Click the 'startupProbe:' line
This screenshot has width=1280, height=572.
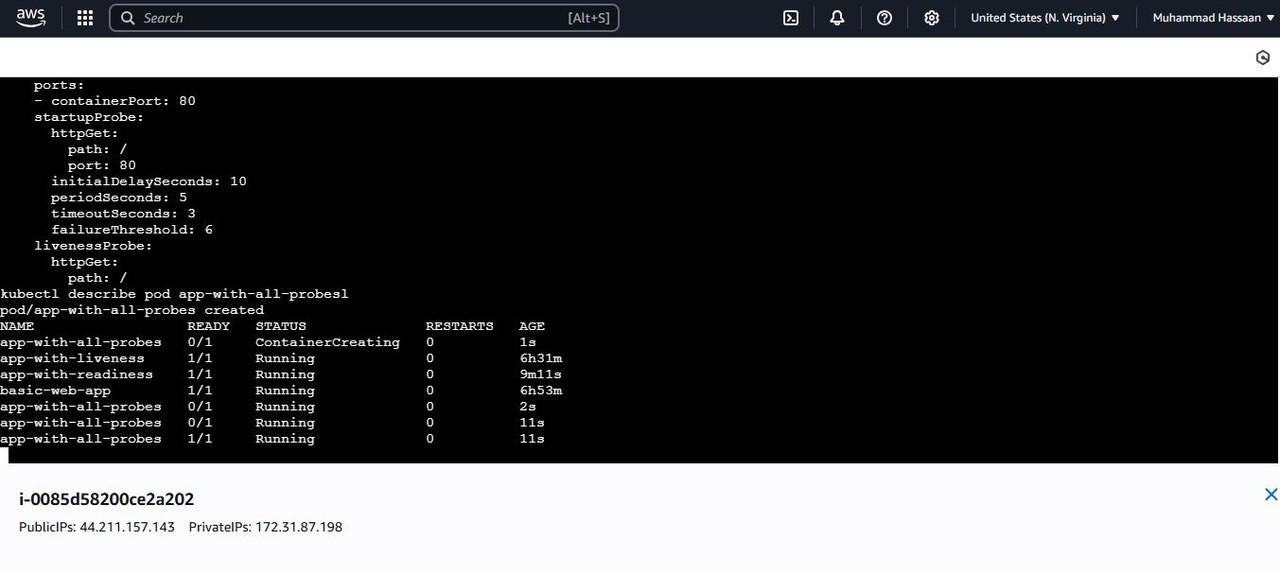[89, 117]
